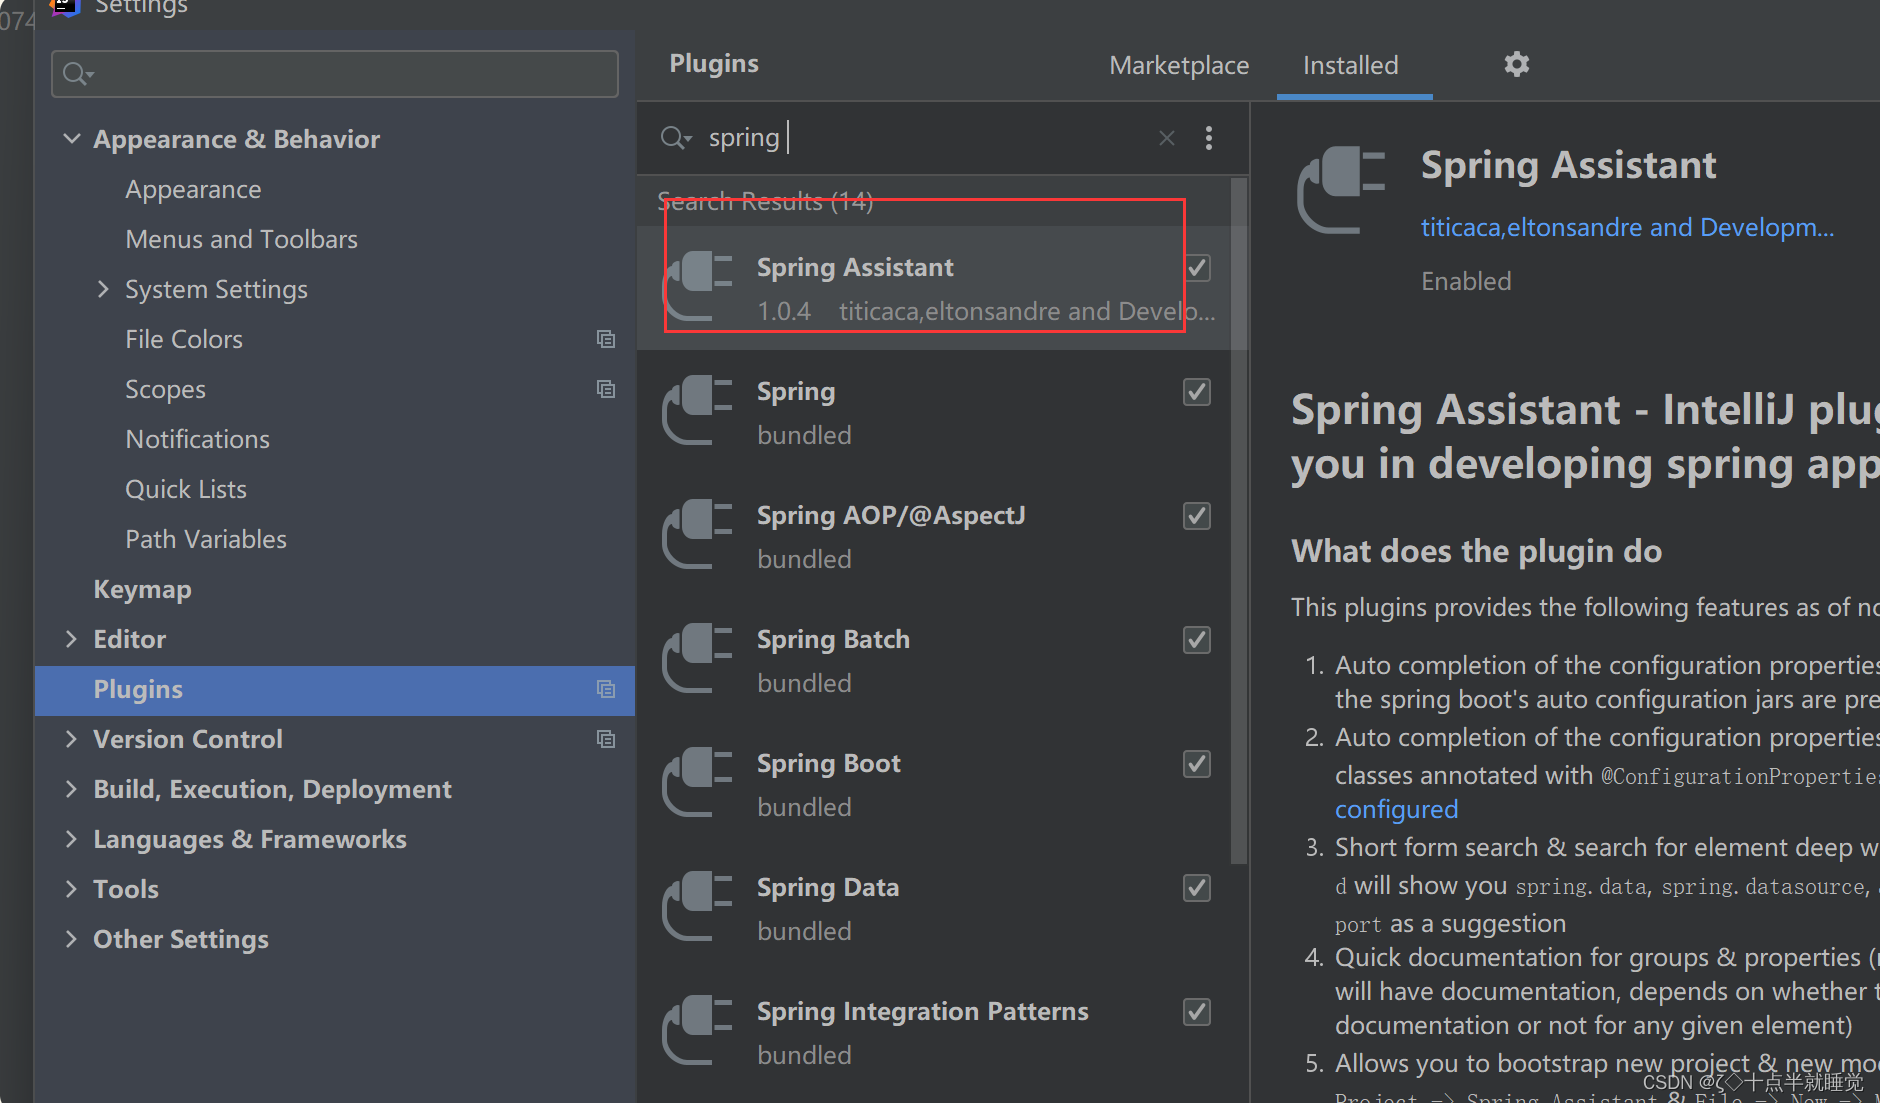Click the large Spring Assistant detail icon
This screenshot has width=1880, height=1103.
pyautogui.click(x=1341, y=191)
